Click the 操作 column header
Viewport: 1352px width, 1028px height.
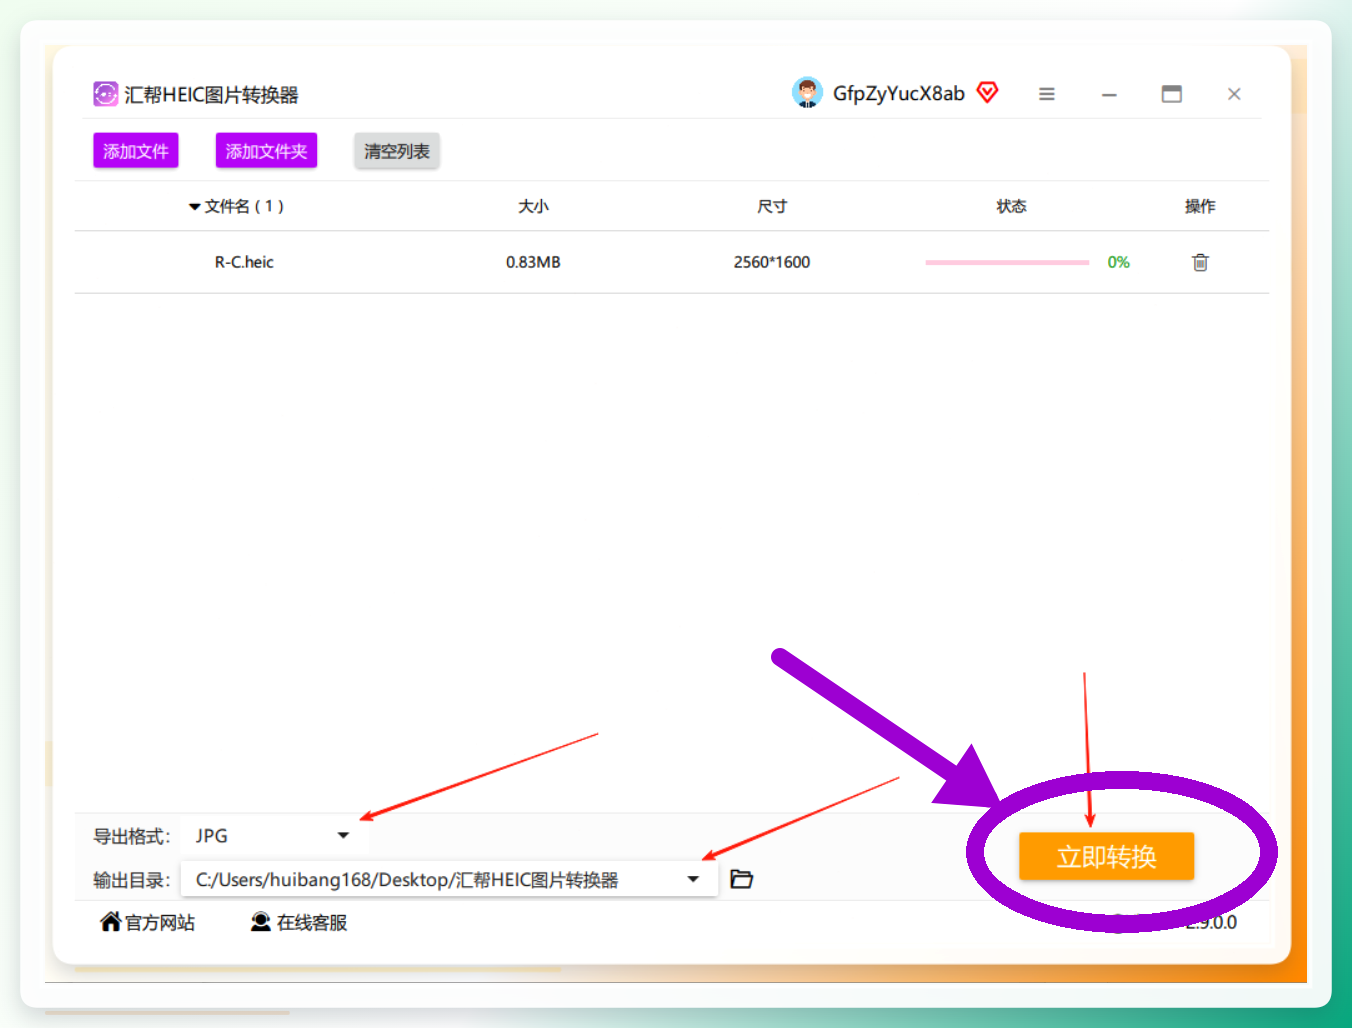click(x=1200, y=206)
